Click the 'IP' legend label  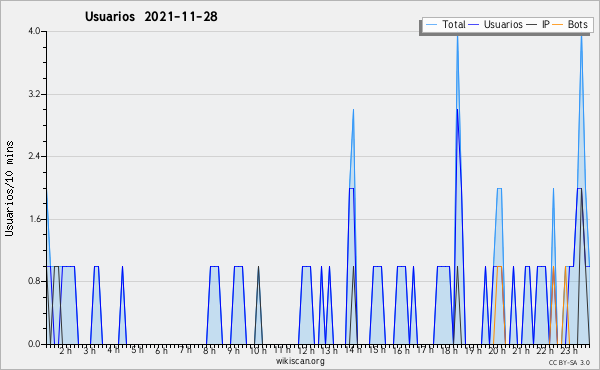[x=546, y=24]
